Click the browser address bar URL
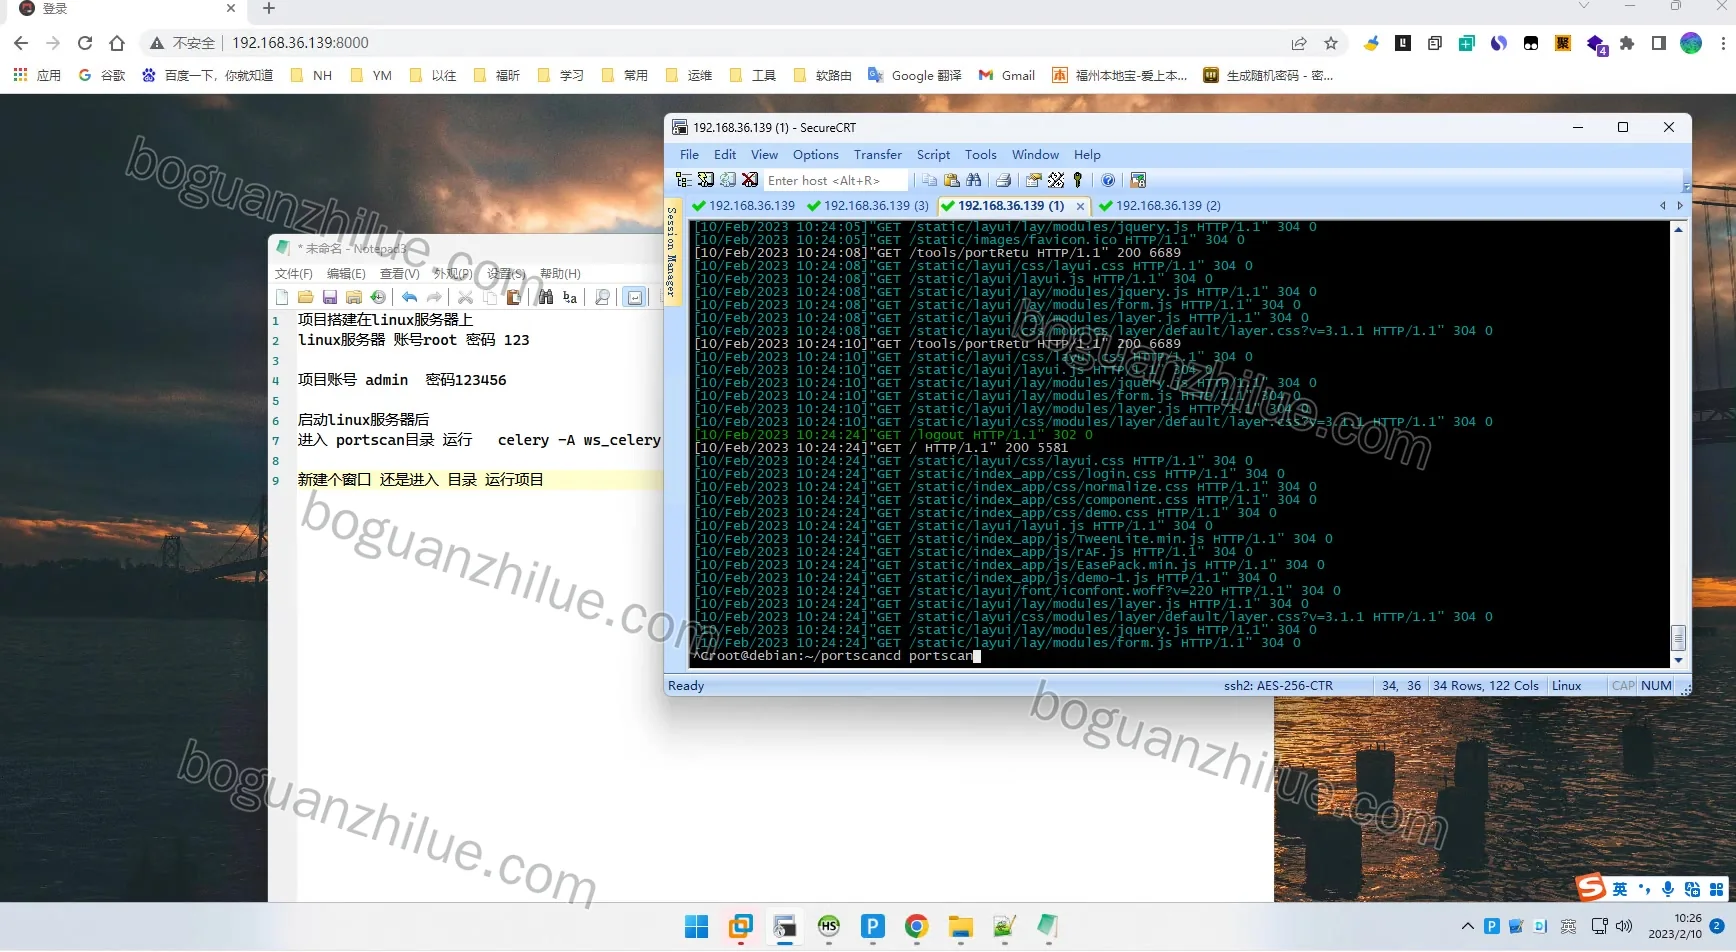1736x952 pixels. coord(301,43)
